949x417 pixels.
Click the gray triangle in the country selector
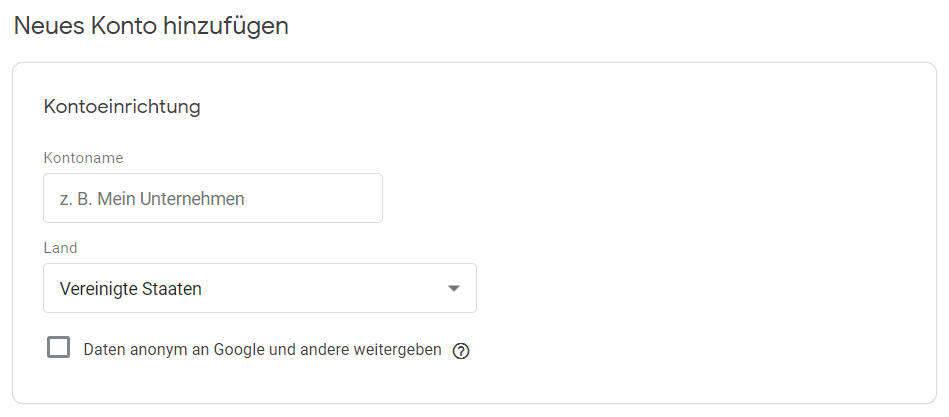453,289
